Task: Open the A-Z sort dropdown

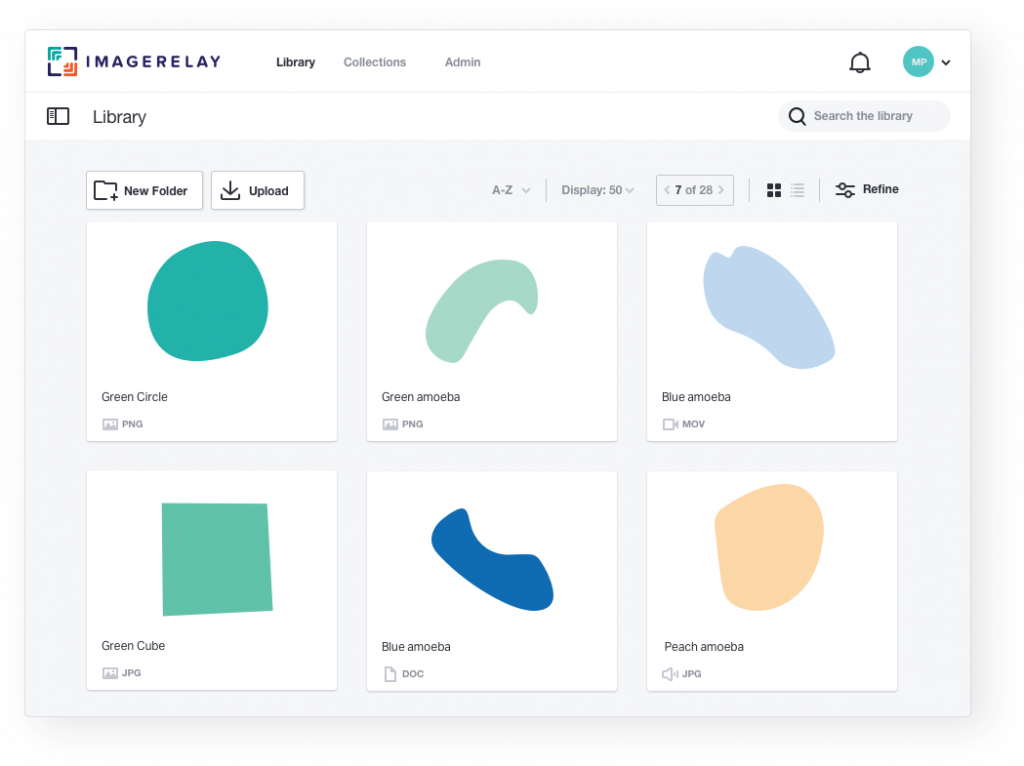Action: click(510, 189)
